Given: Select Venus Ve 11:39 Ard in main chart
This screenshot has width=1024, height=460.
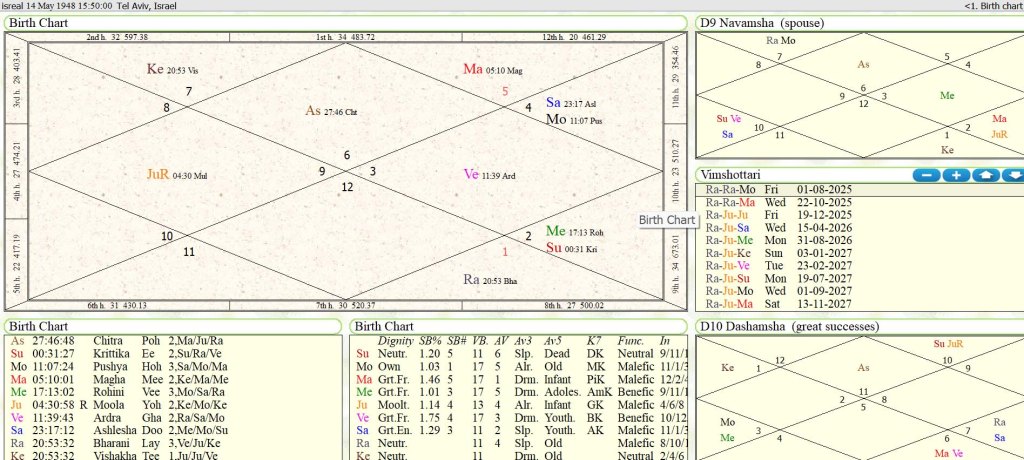Looking at the screenshot, I should [471, 174].
